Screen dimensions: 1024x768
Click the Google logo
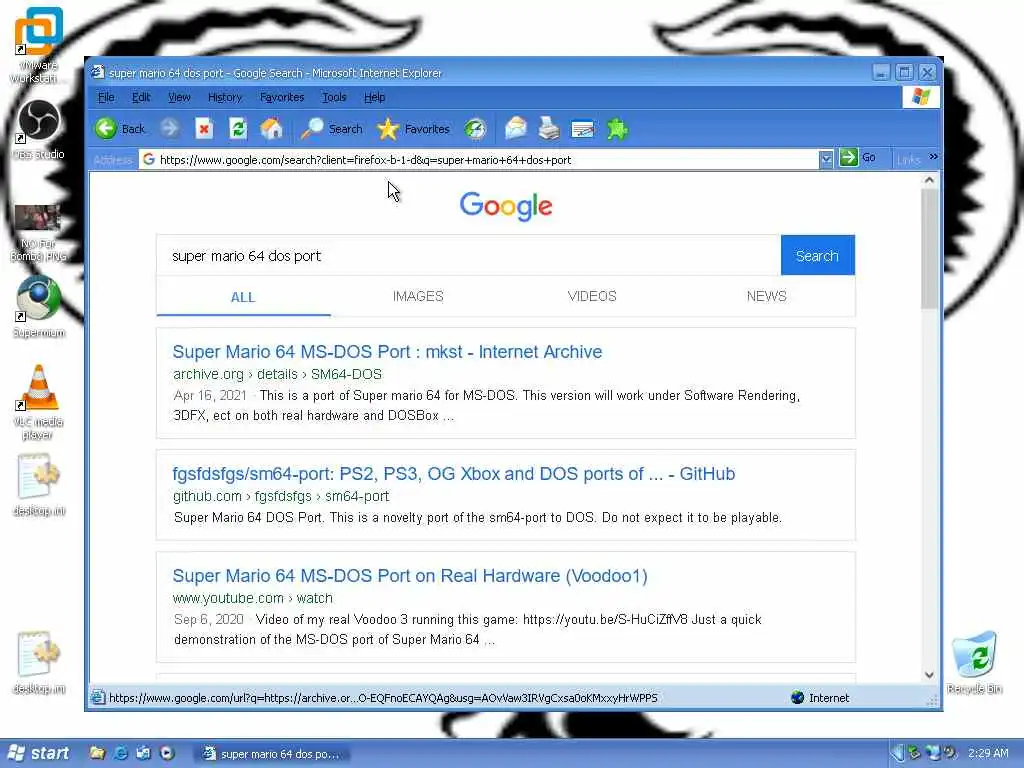(506, 206)
